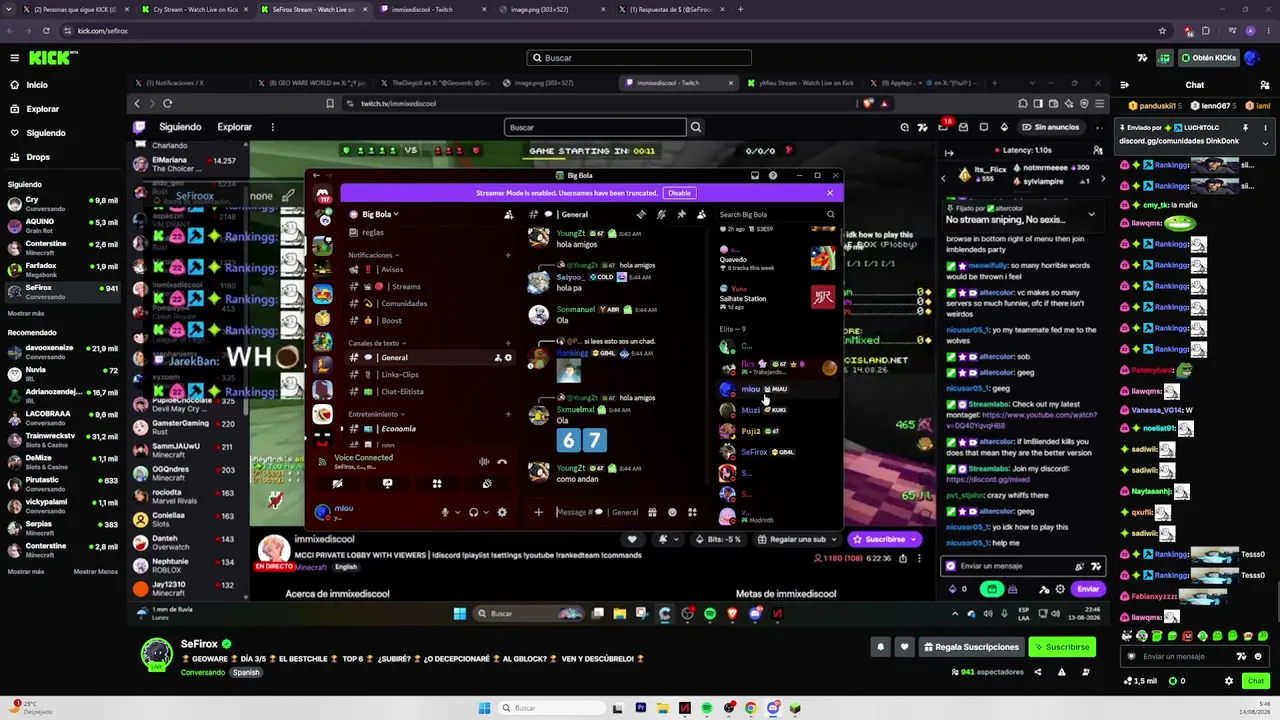Viewport: 1280px width, 720px height.
Task: Expand the pinned Kick chat message chevron
Action: 1265,143
